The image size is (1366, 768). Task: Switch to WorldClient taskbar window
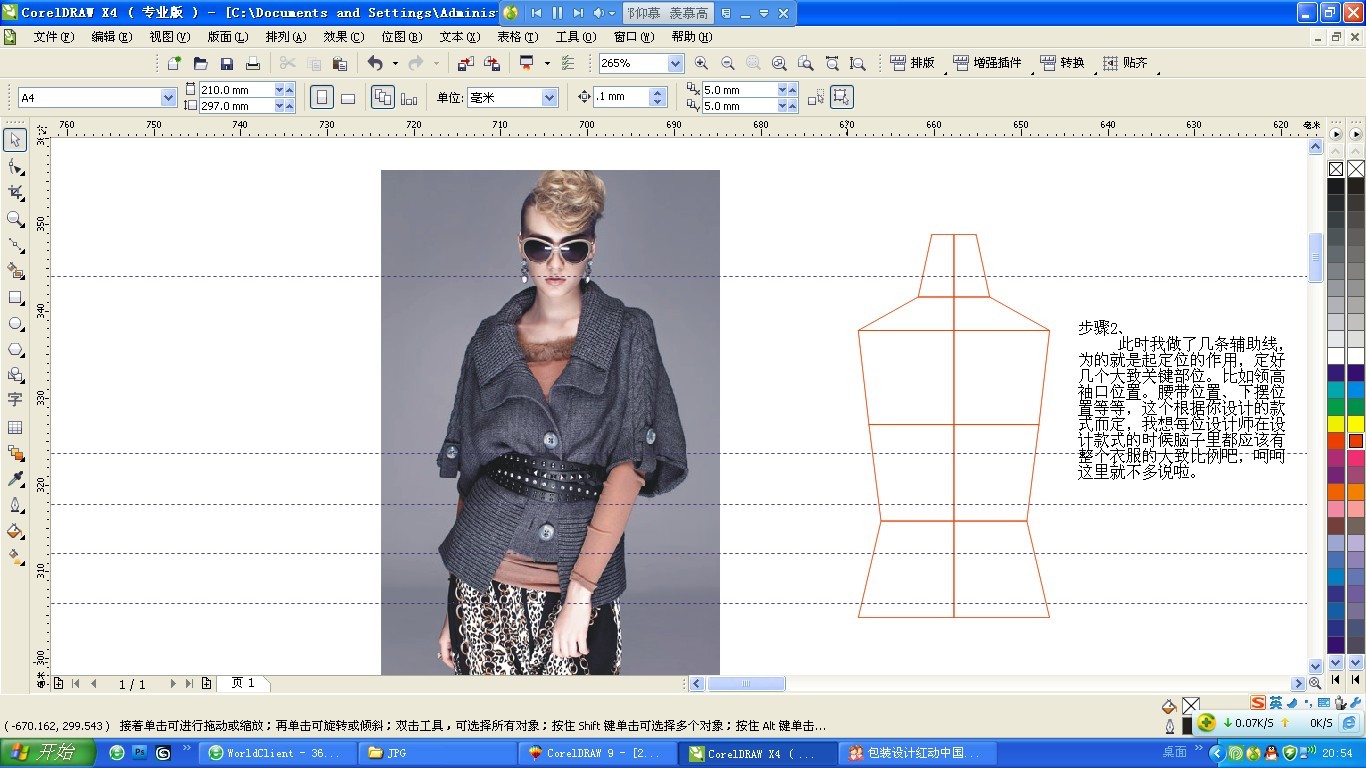pos(275,753)
